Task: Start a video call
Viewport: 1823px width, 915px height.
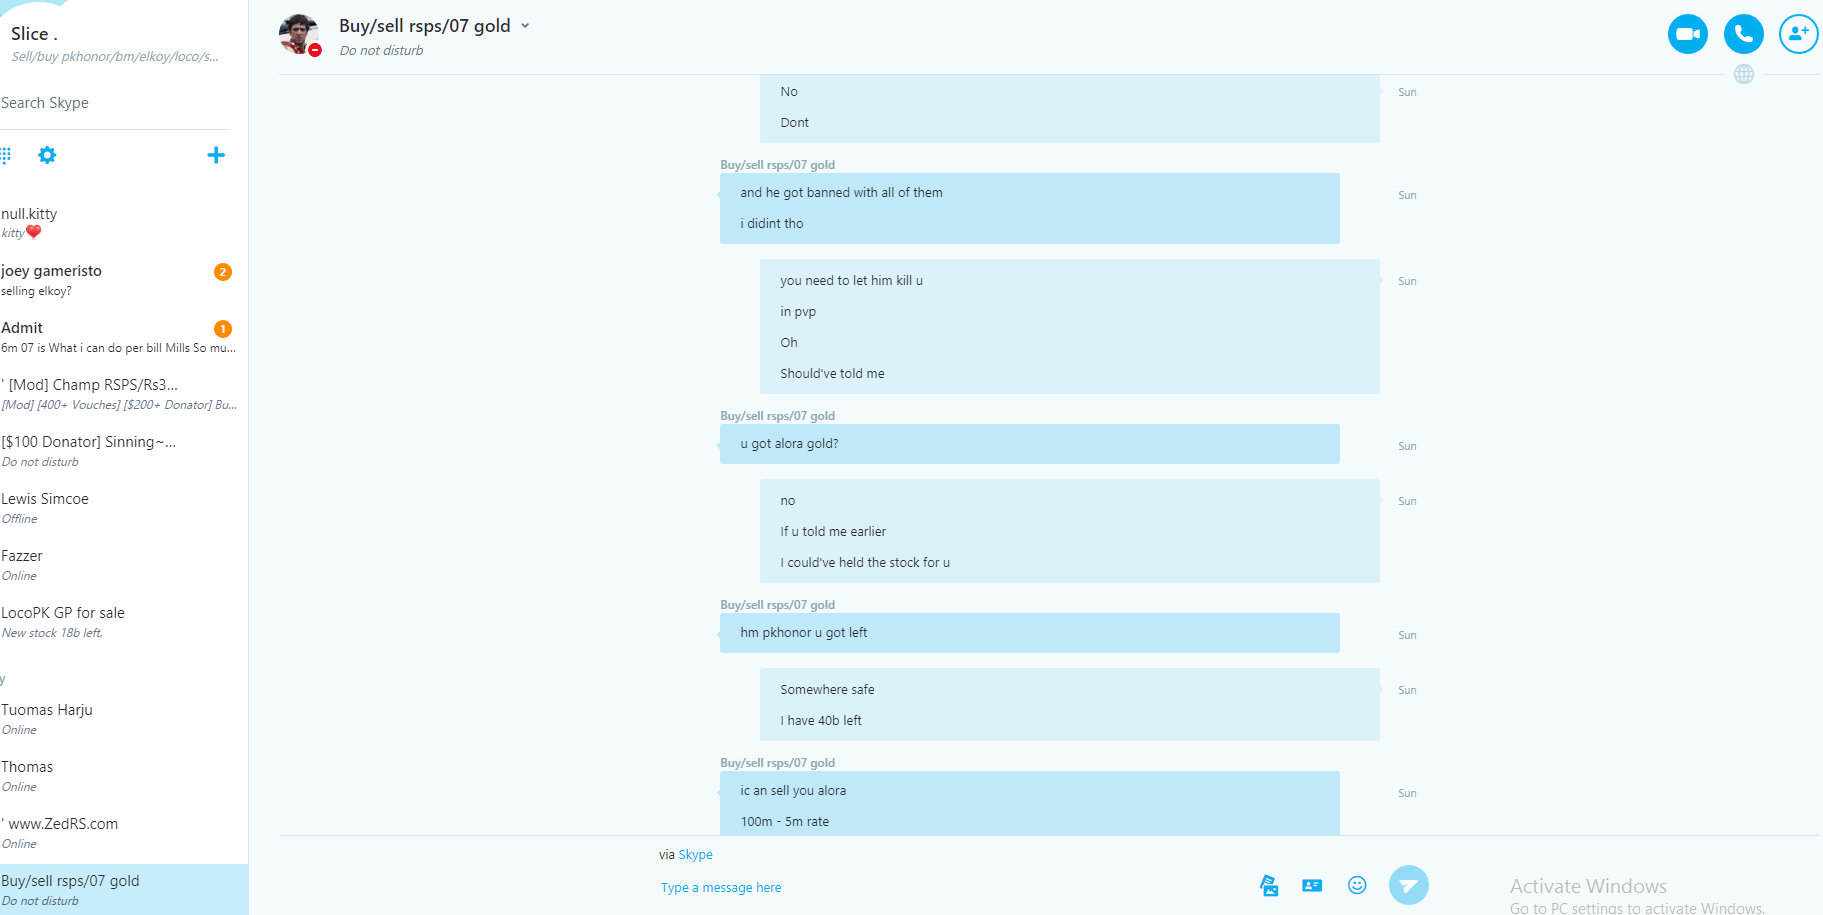Action: pos(1687,34)
